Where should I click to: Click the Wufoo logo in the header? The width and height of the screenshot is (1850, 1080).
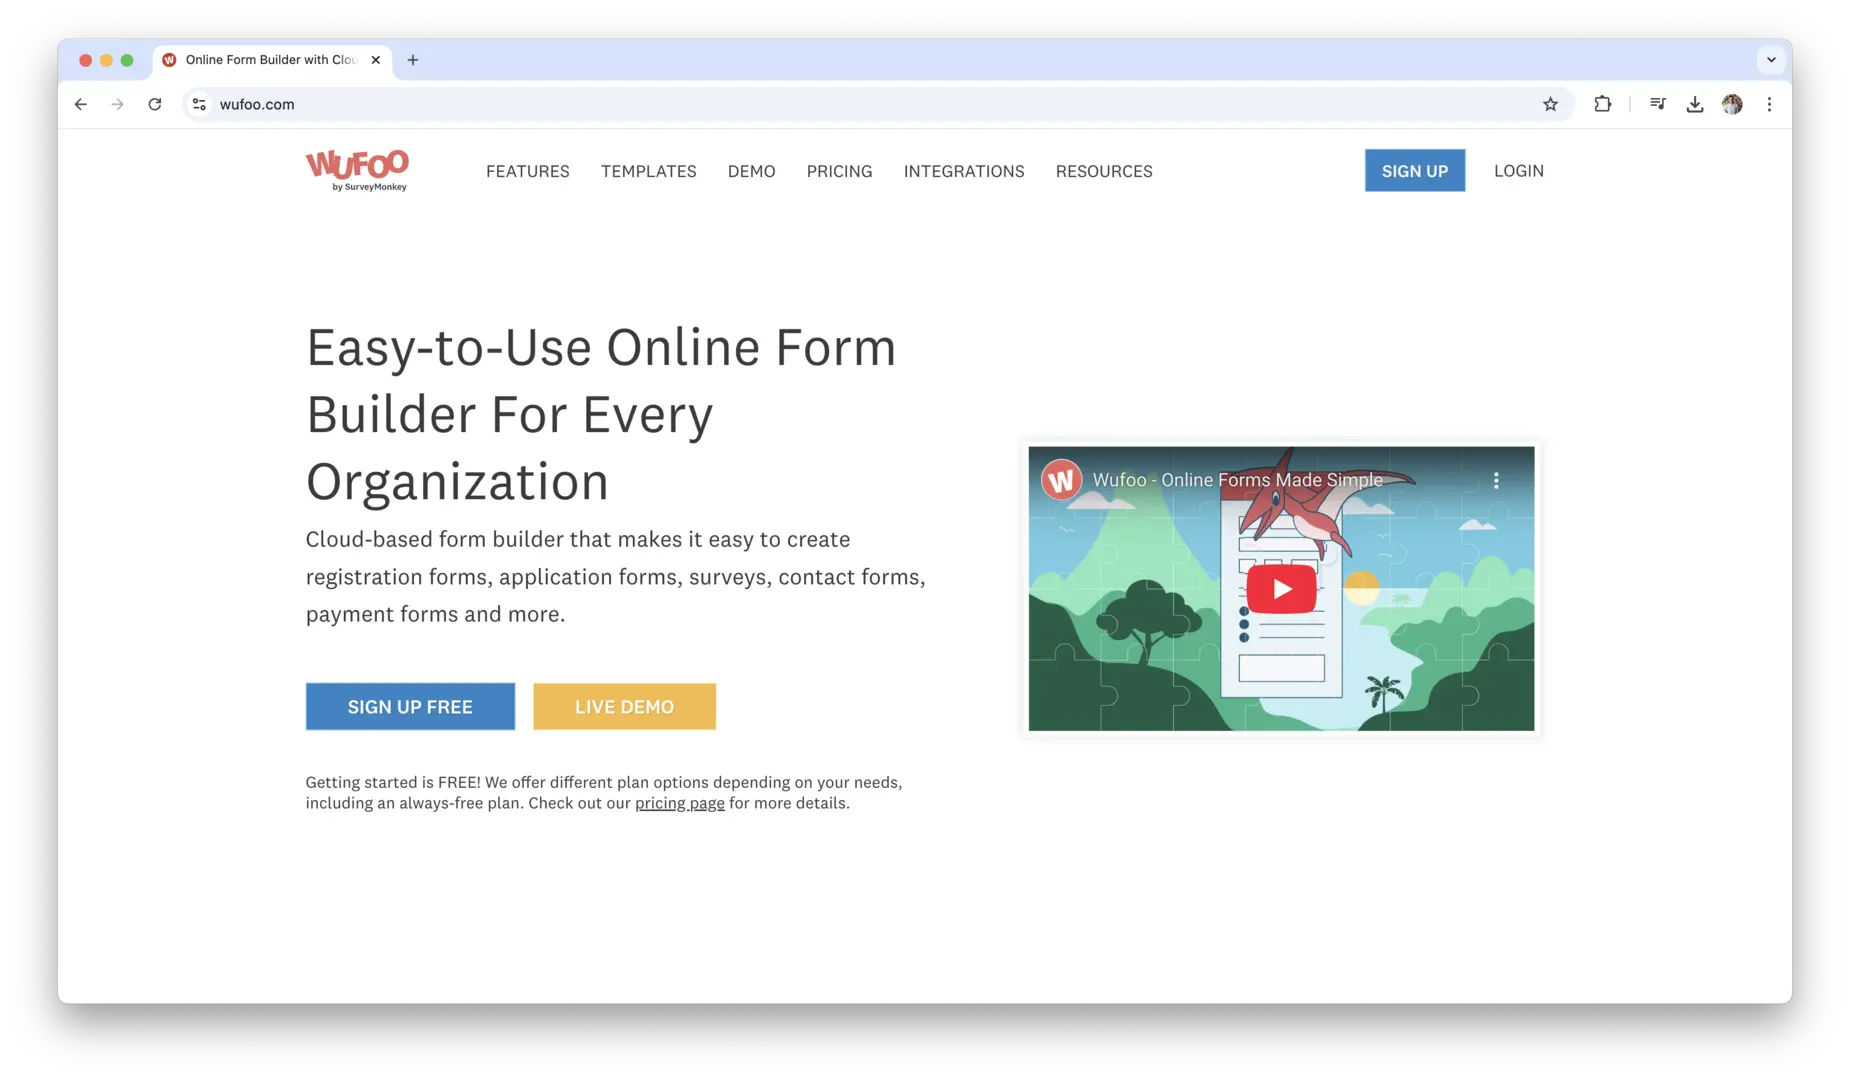click(x=357, y=170)
